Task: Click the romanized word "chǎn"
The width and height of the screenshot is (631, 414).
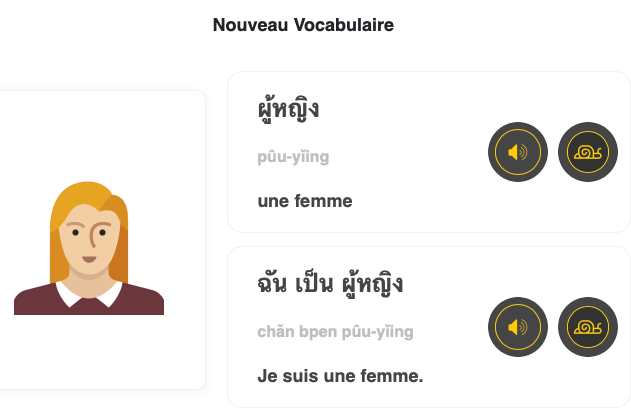Action: click(277, 332)
